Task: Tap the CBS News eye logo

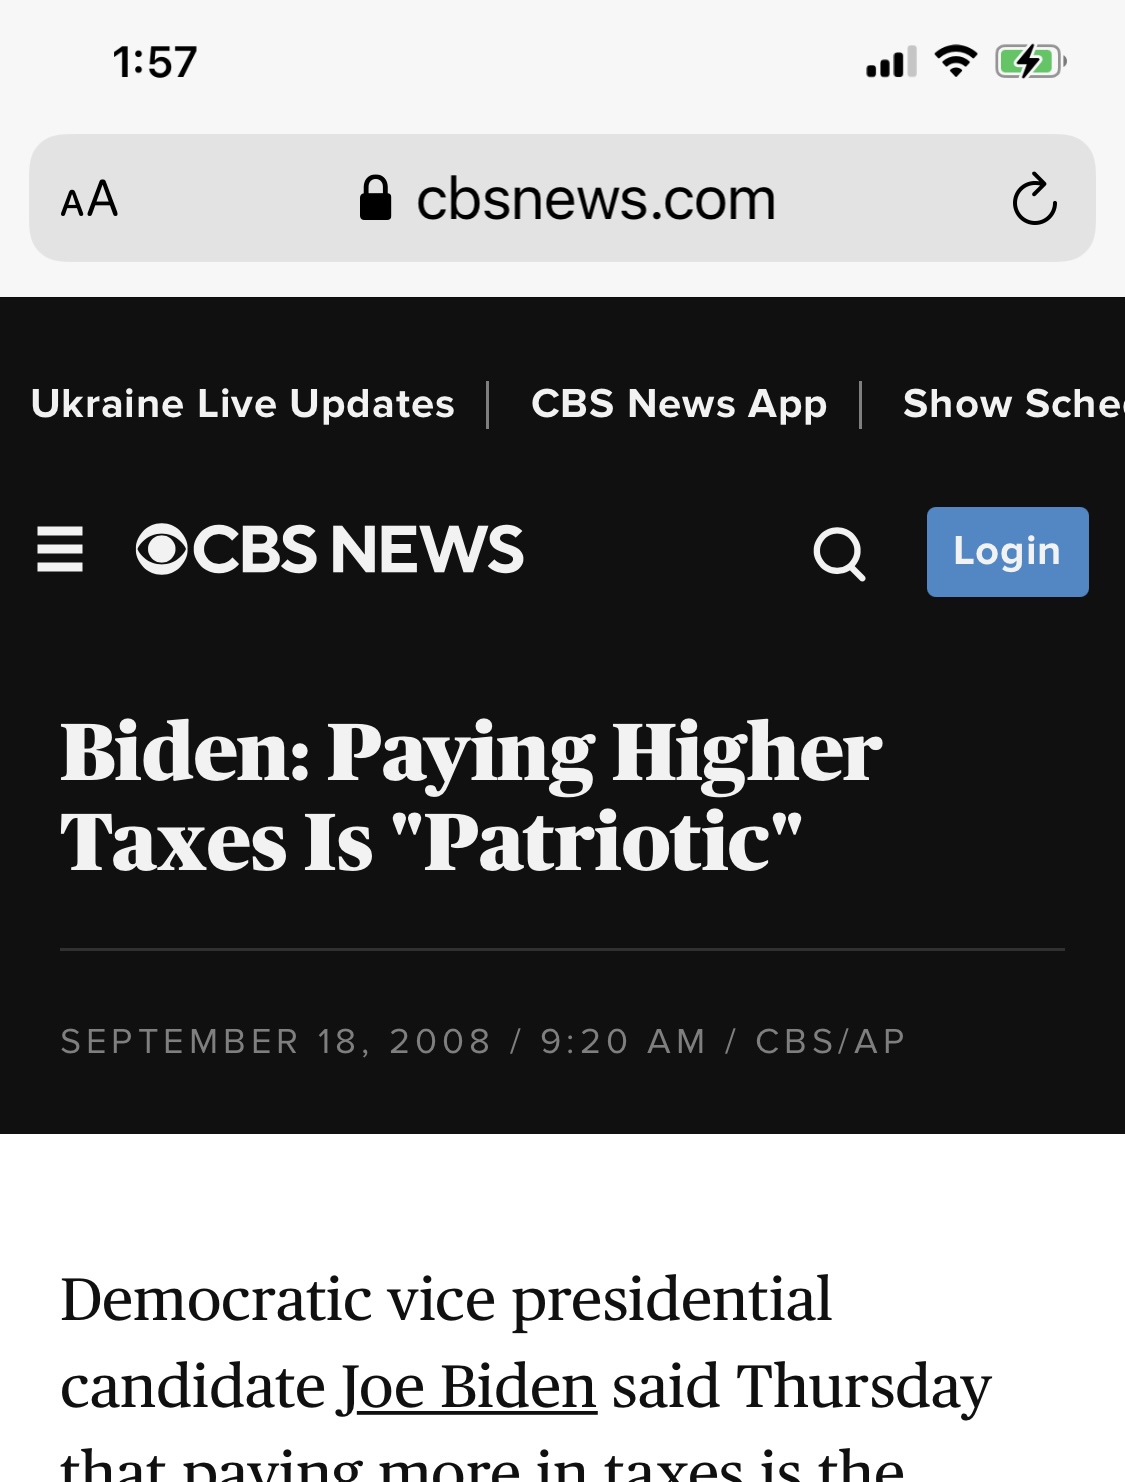Action: coord(162,550)
